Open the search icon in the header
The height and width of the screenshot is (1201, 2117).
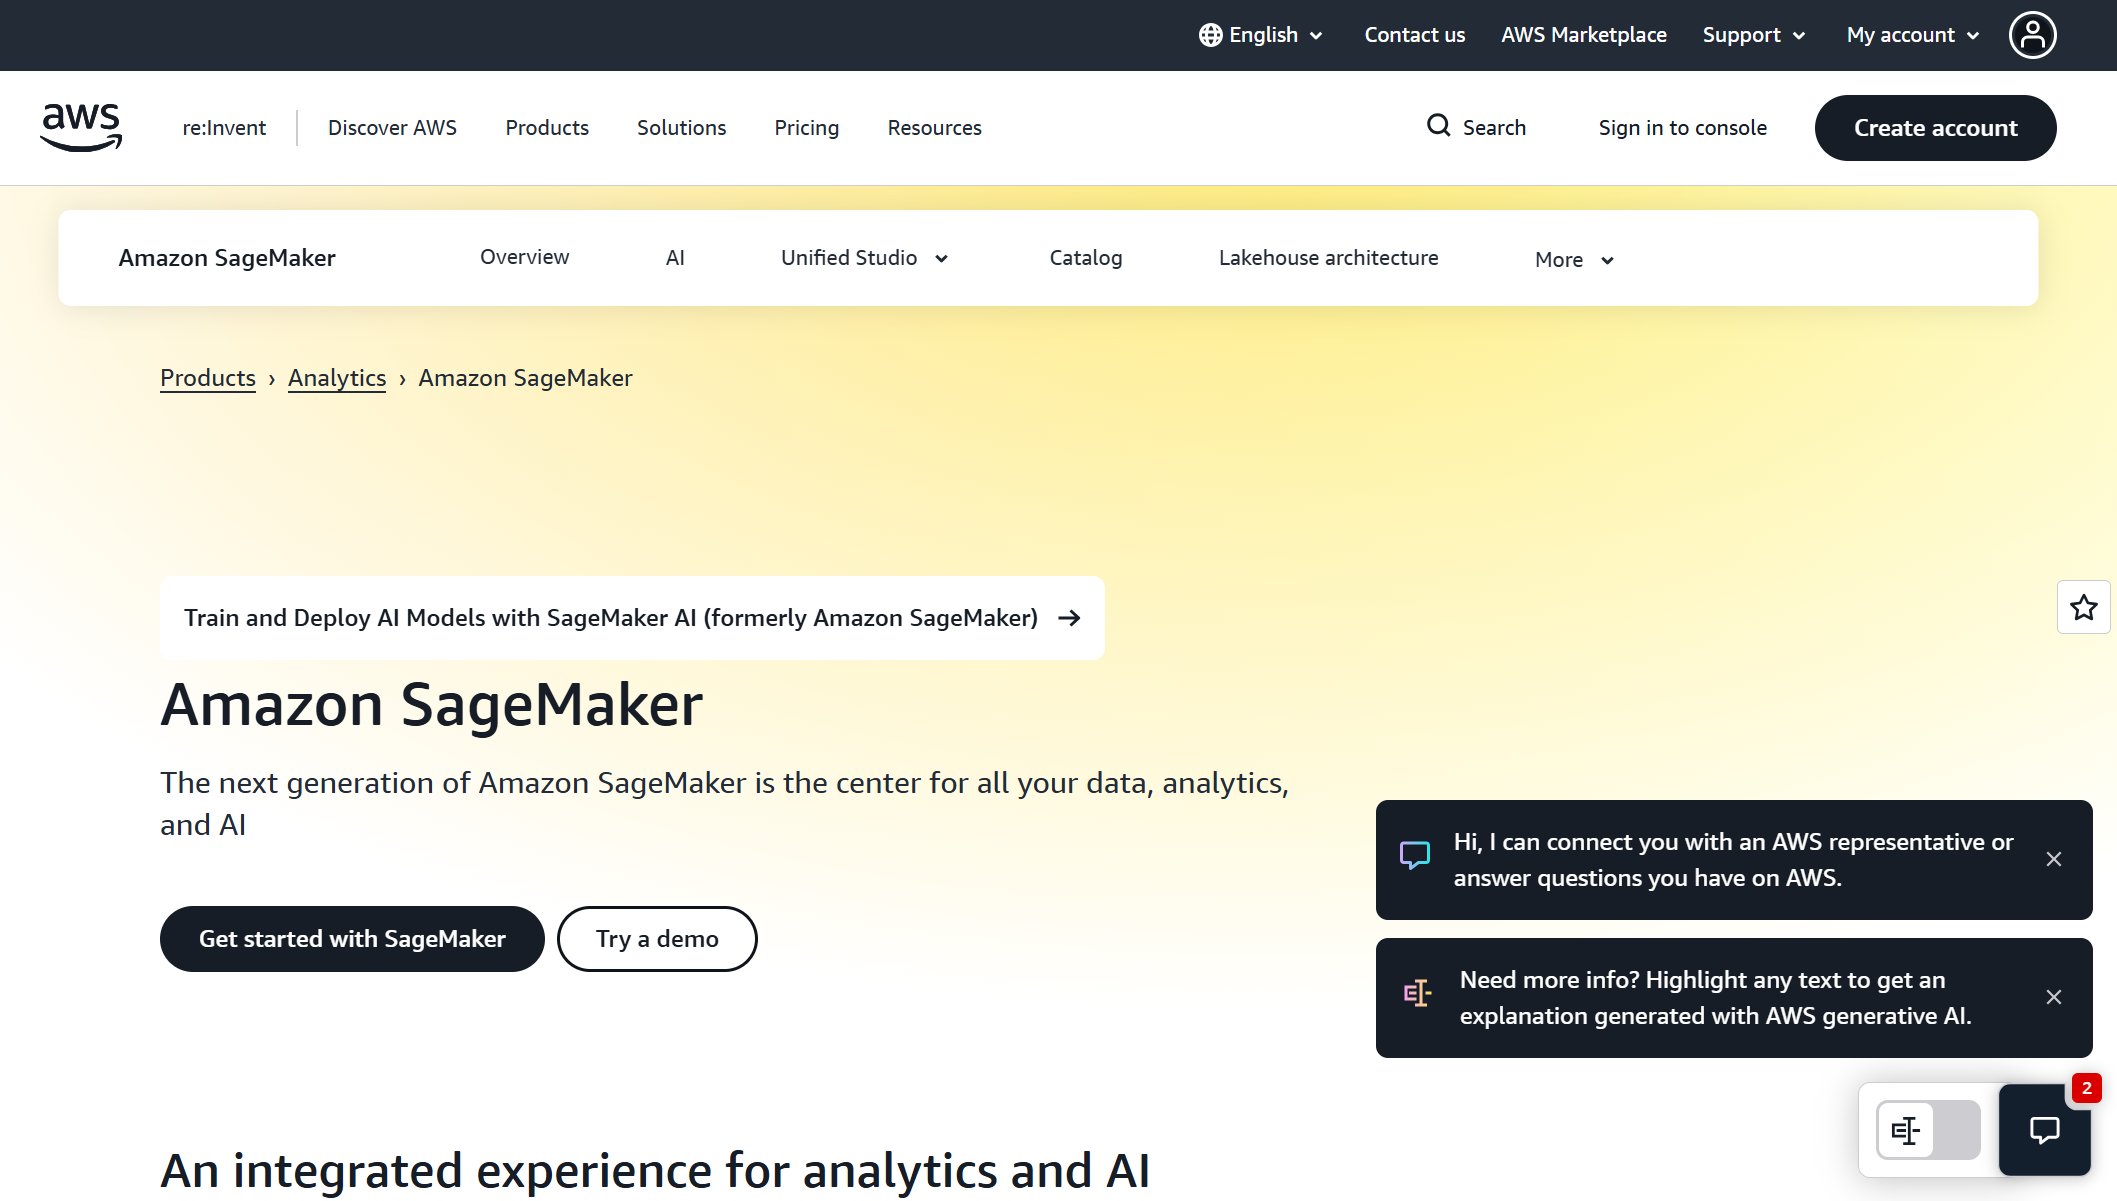1439,127
